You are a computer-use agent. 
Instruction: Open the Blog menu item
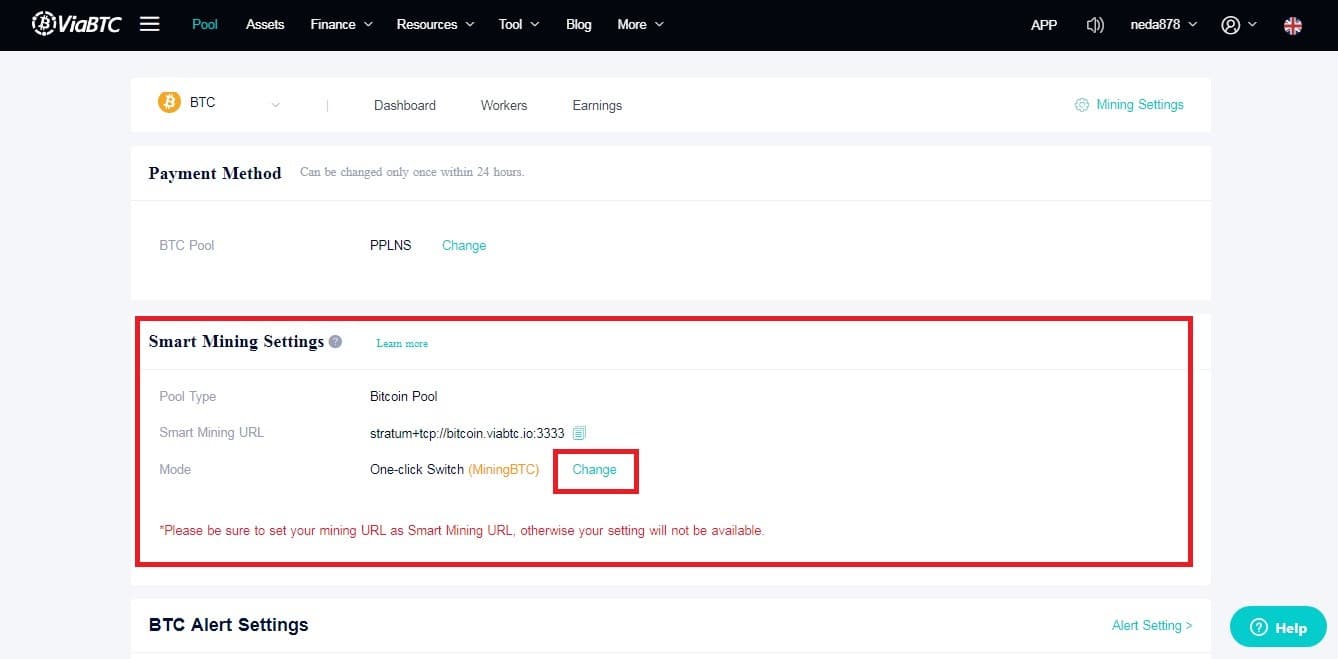point(579,24)
